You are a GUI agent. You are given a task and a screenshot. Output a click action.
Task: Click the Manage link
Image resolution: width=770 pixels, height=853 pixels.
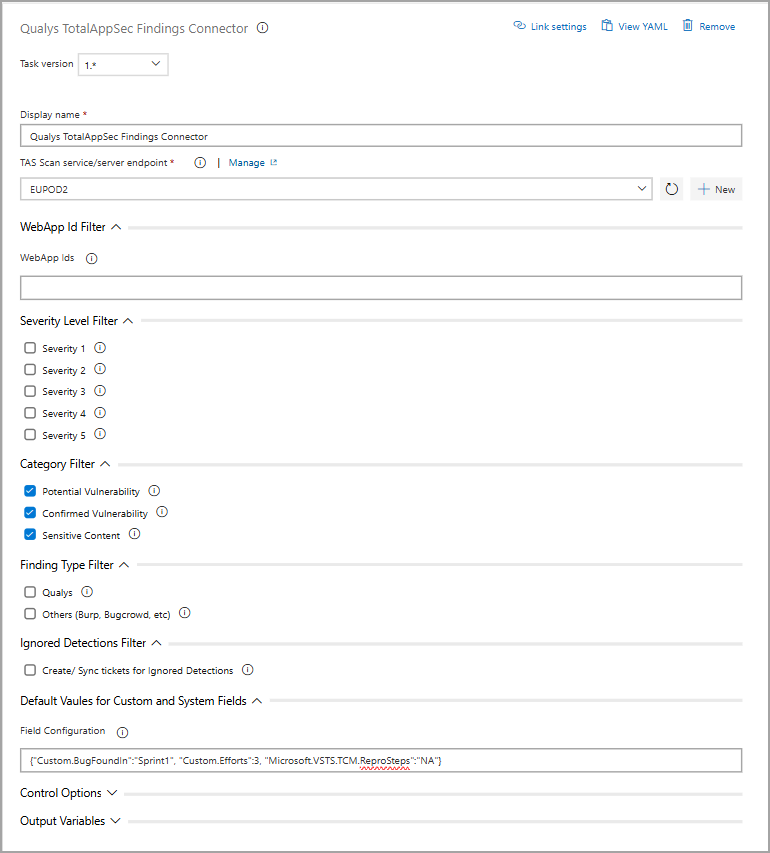coord(247,162)
